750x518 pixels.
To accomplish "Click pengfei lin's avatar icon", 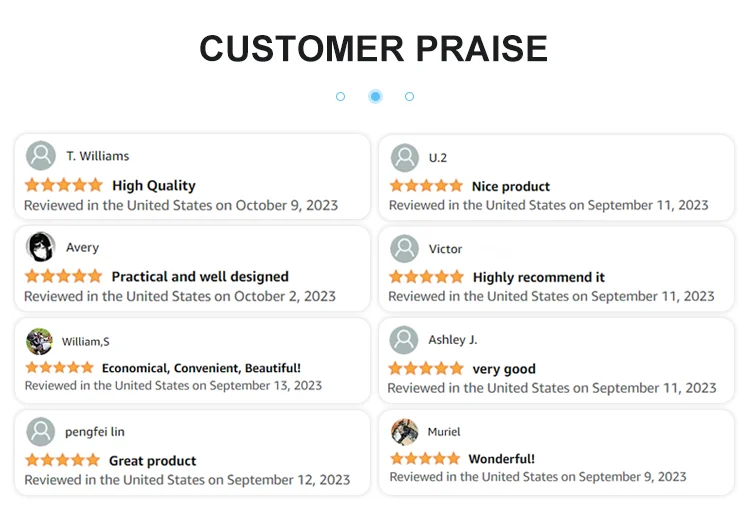I will [41, 432].
